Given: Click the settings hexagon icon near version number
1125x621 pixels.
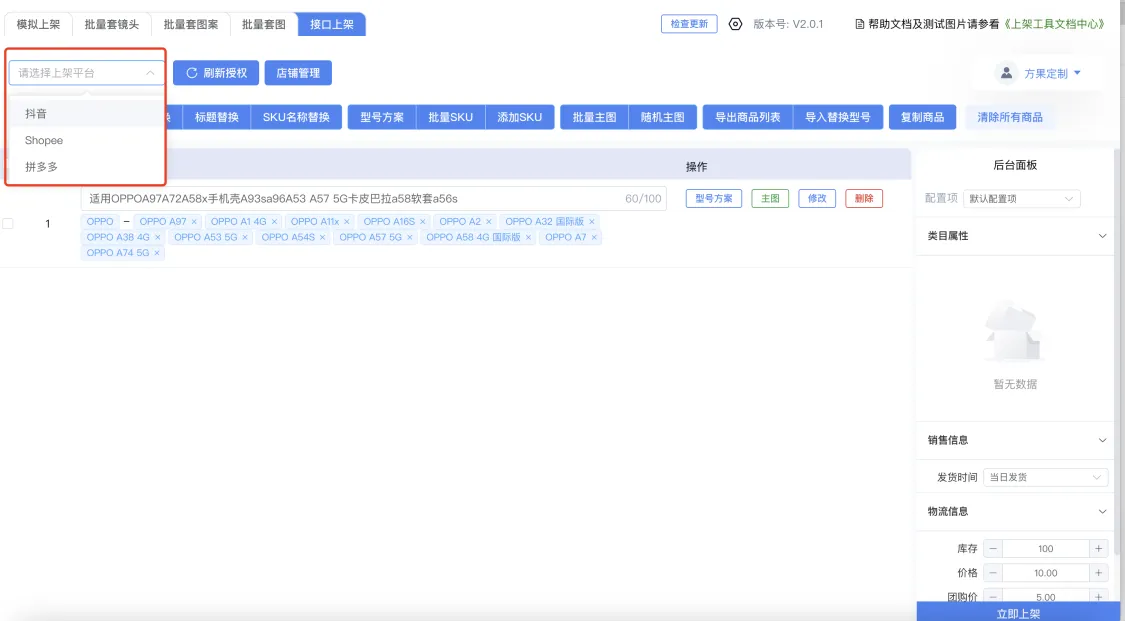Looking at the screenshot, I should [x=735, y=24].
